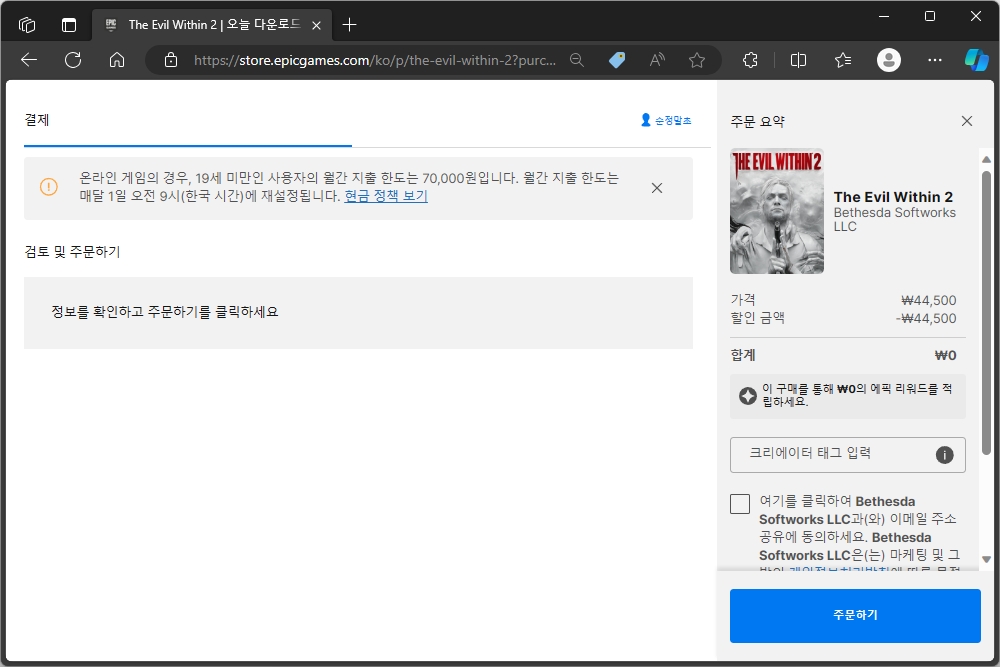Toggle split screen view
Viewport: 1000px width, 667px height.
798,61
